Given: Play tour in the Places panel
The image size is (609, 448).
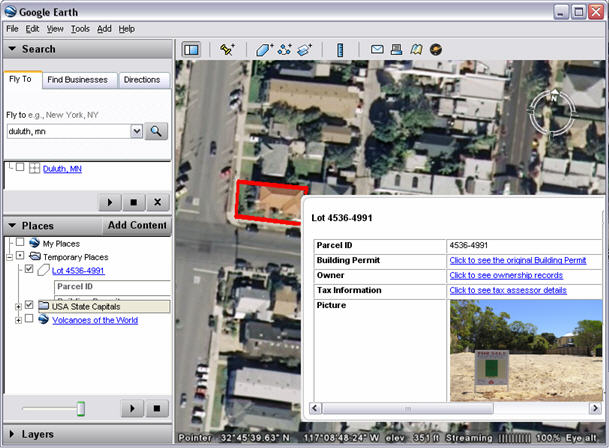Looking at the screenshot, I should (132, 408).
